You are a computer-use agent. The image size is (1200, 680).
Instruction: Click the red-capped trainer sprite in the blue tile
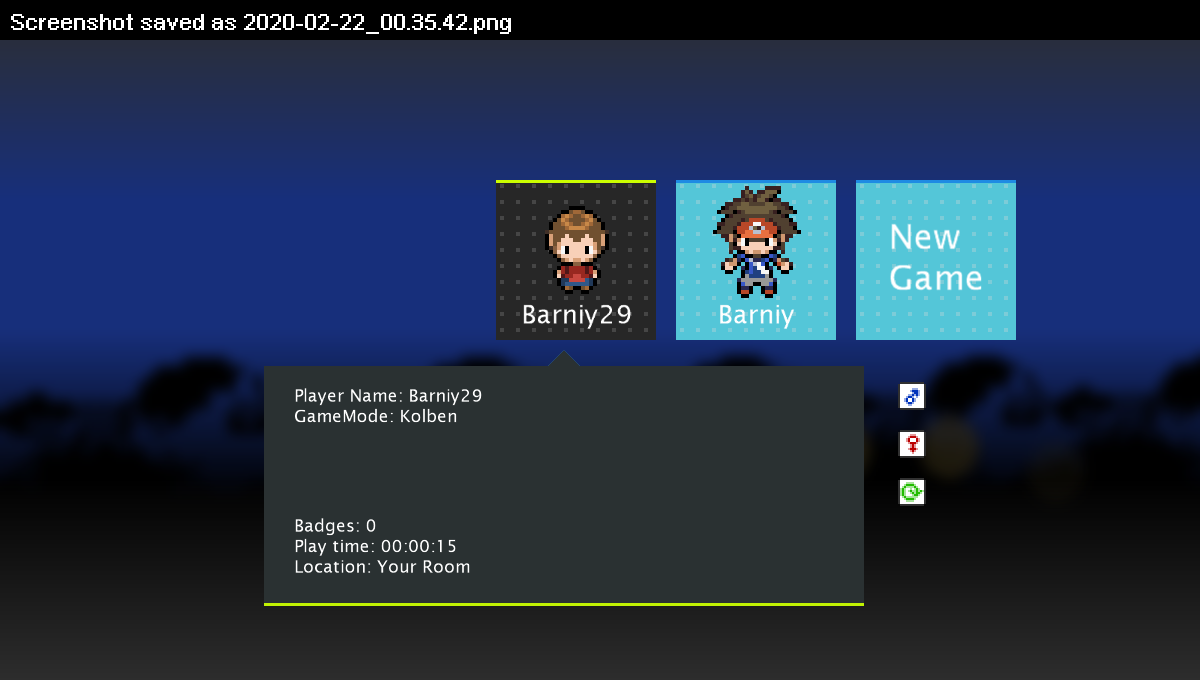756,242
